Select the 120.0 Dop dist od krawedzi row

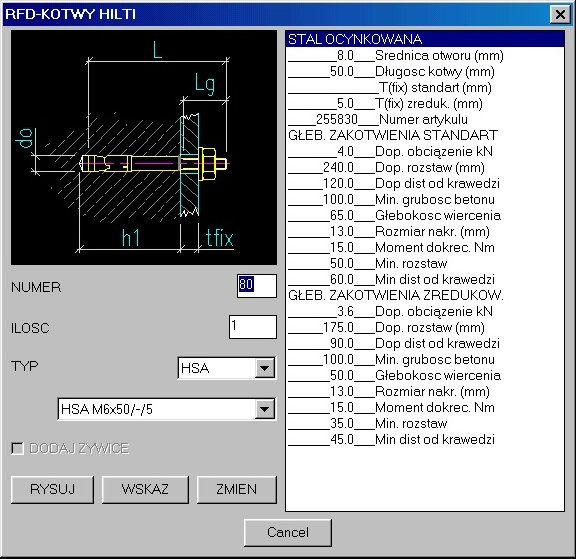pos(425,183)
